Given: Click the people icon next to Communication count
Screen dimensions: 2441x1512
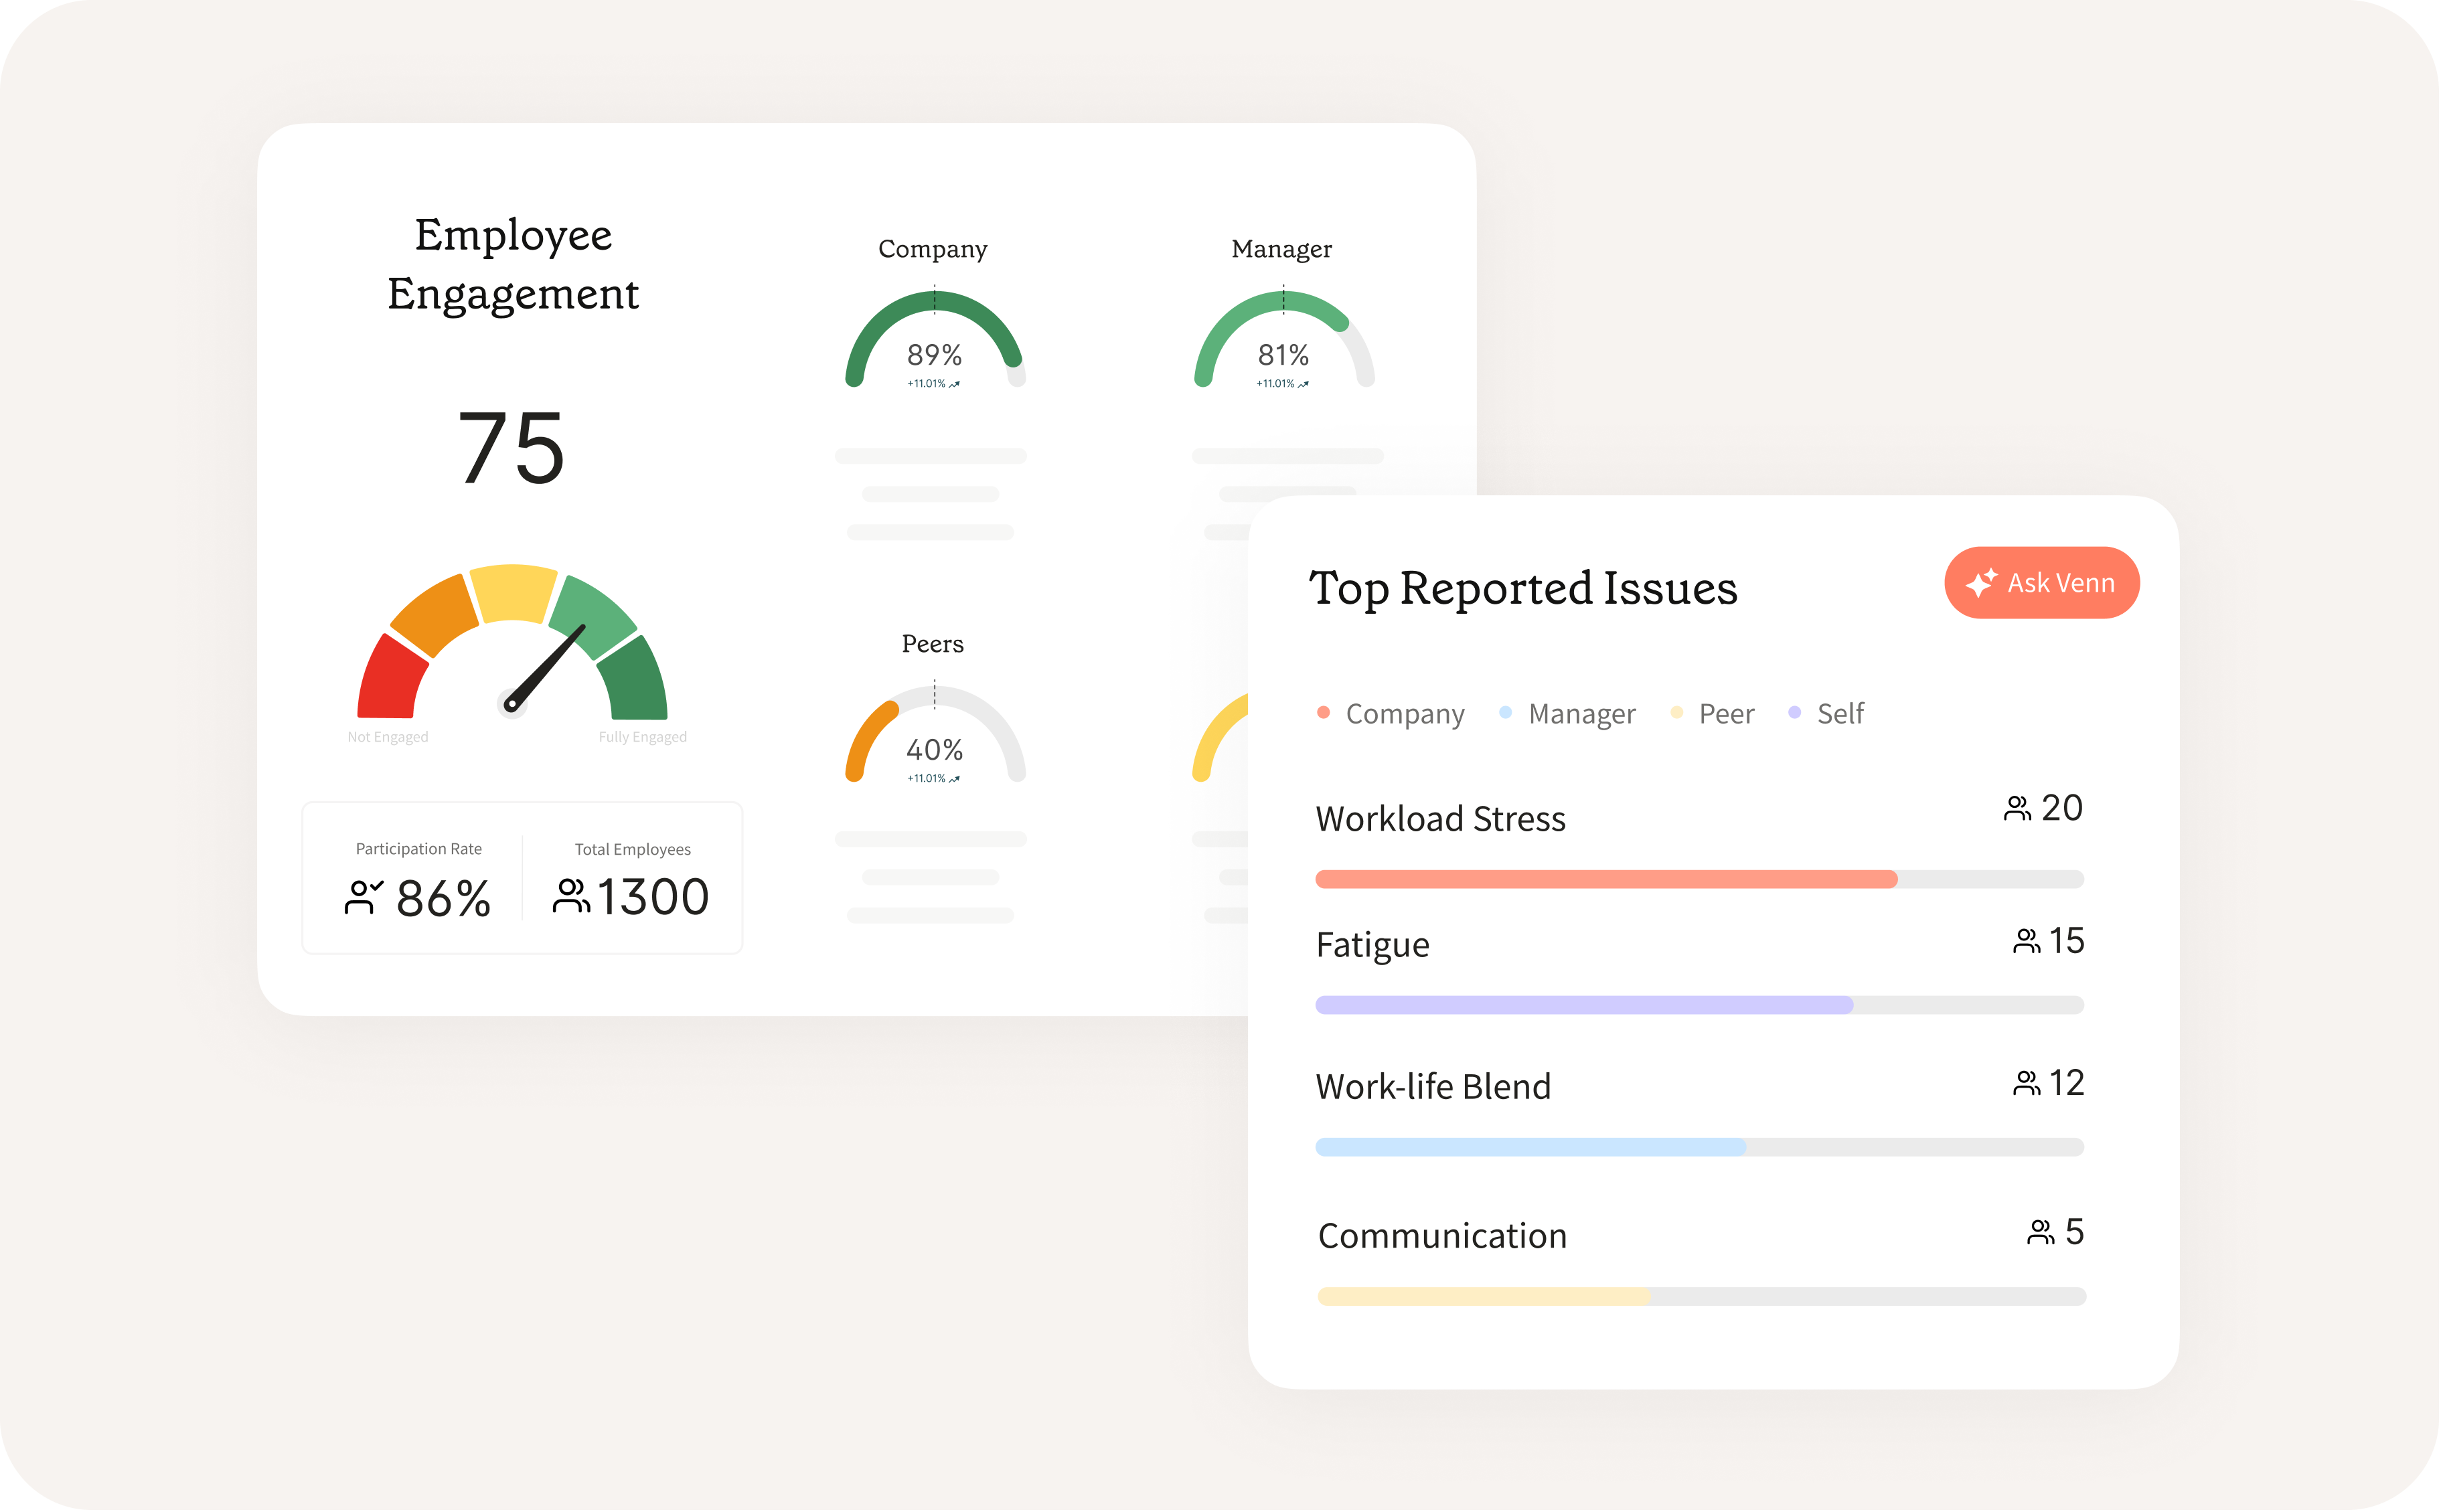Looking at the screenshot, I should [x=2040, y=1232].
